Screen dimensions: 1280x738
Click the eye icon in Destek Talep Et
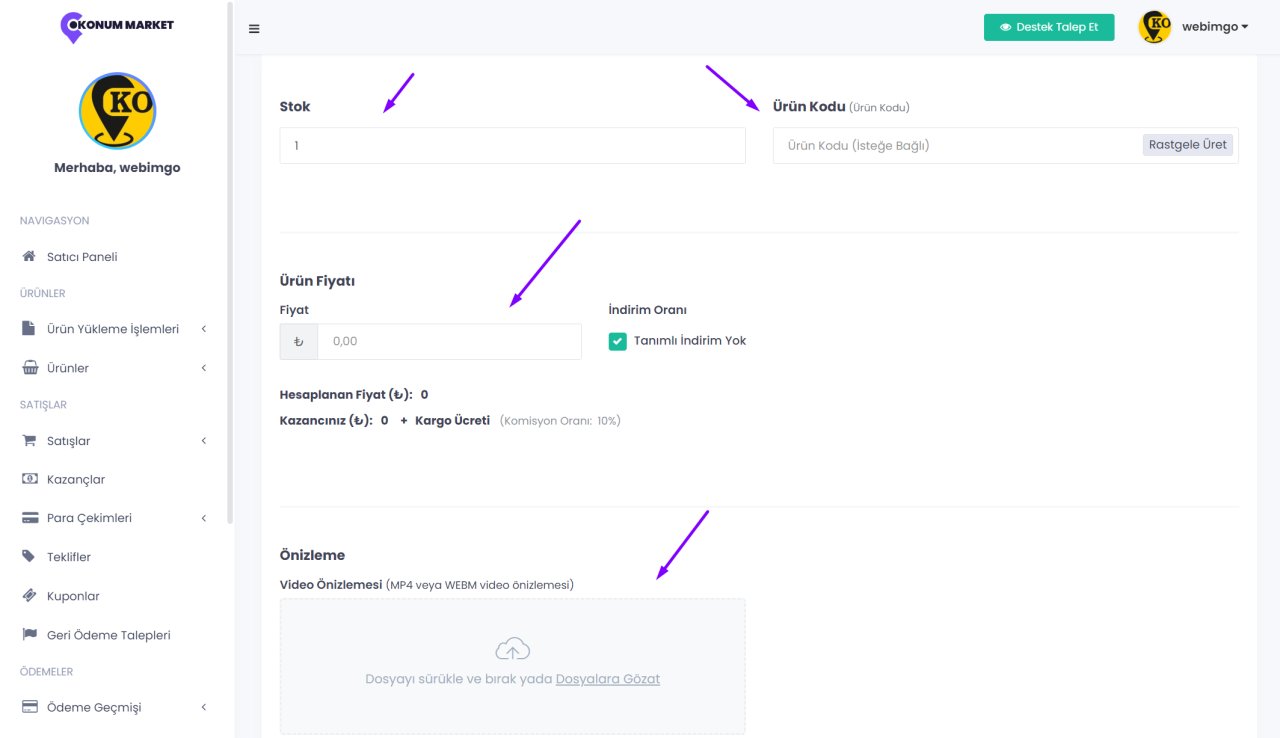point(1006,28)
